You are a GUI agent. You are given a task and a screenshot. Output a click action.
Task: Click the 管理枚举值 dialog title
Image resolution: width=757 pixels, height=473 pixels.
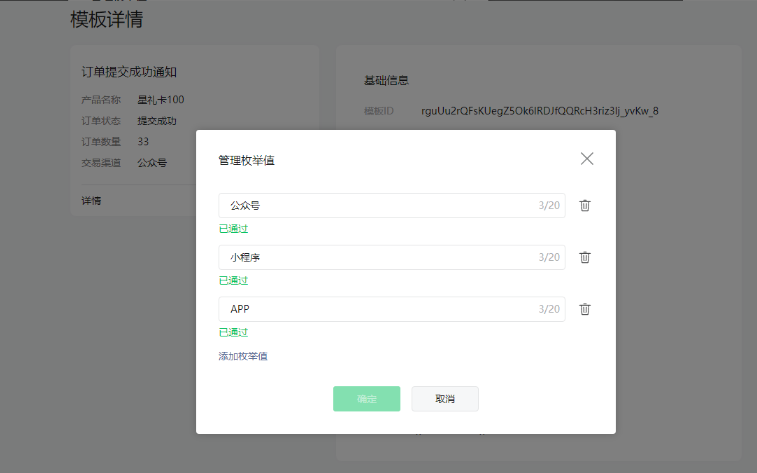[x=247, y=160]
